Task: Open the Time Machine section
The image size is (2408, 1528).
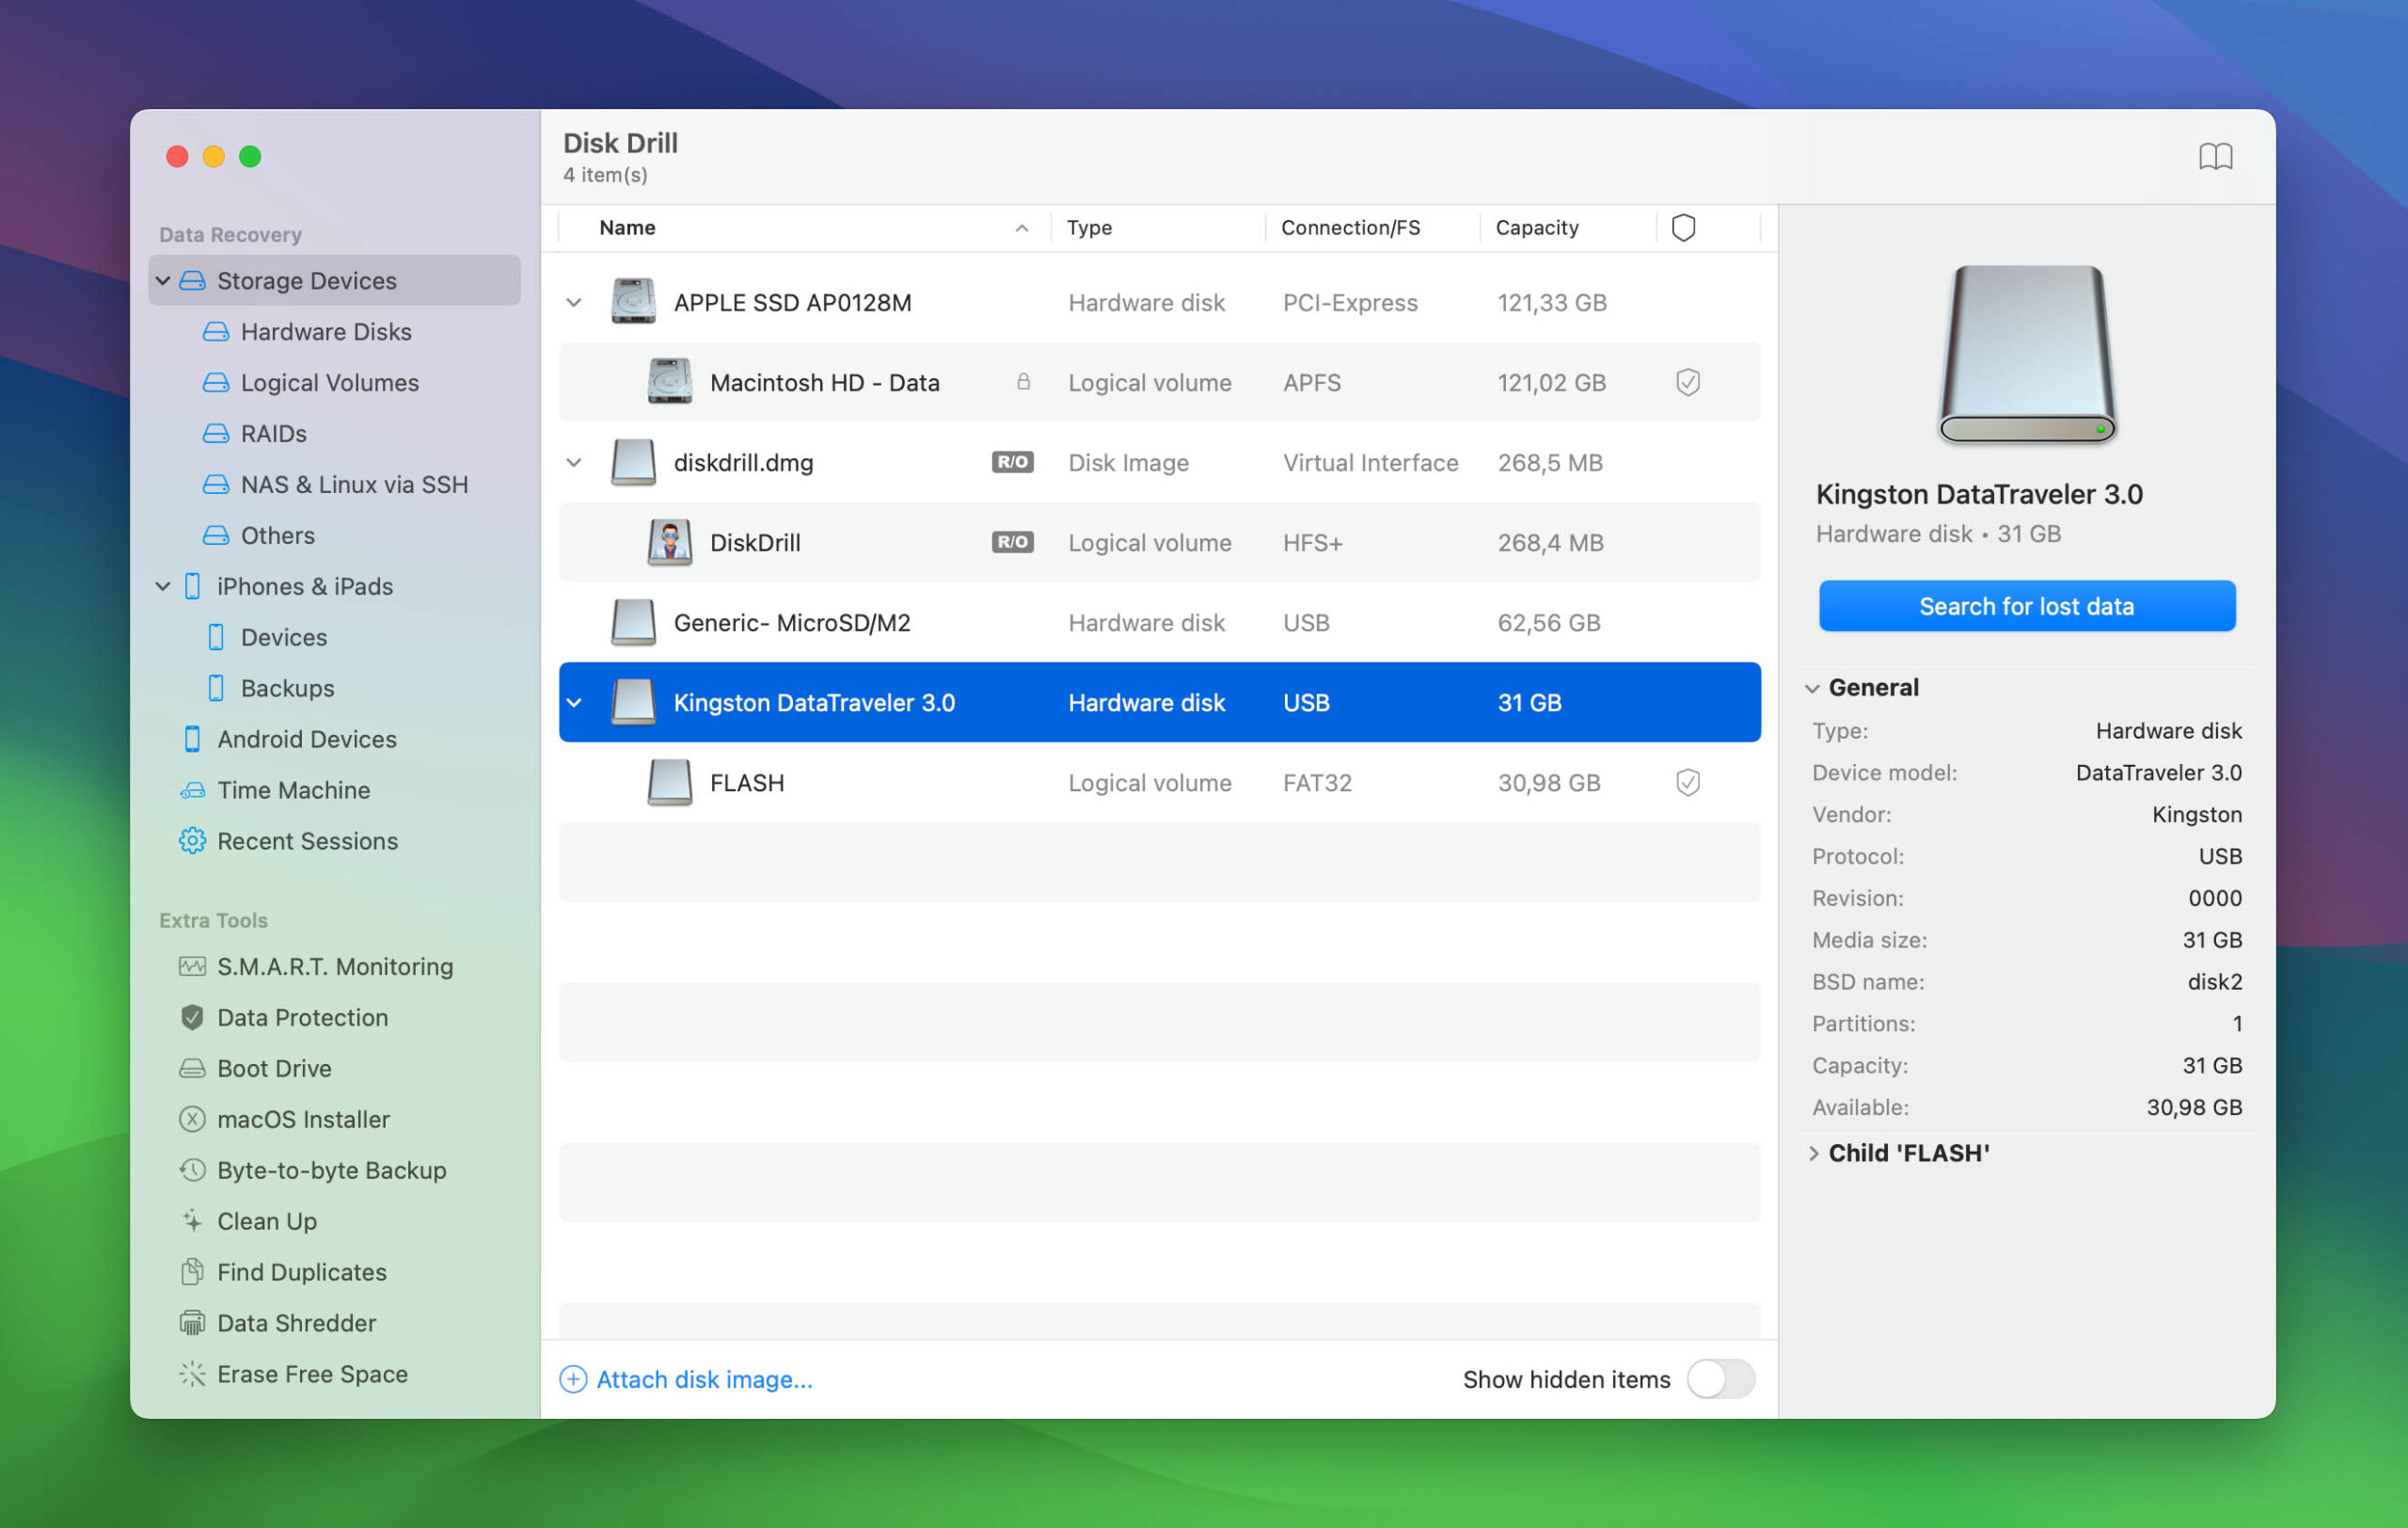Action: tap(293, 789)
